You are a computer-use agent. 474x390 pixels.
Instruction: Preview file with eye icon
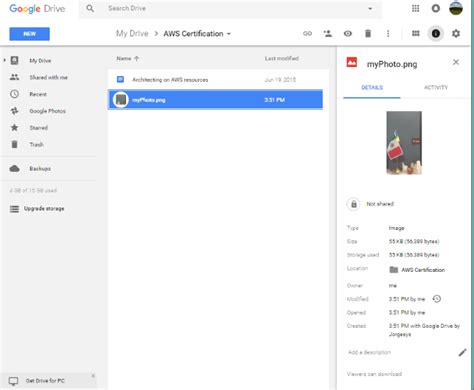(348, 33)
